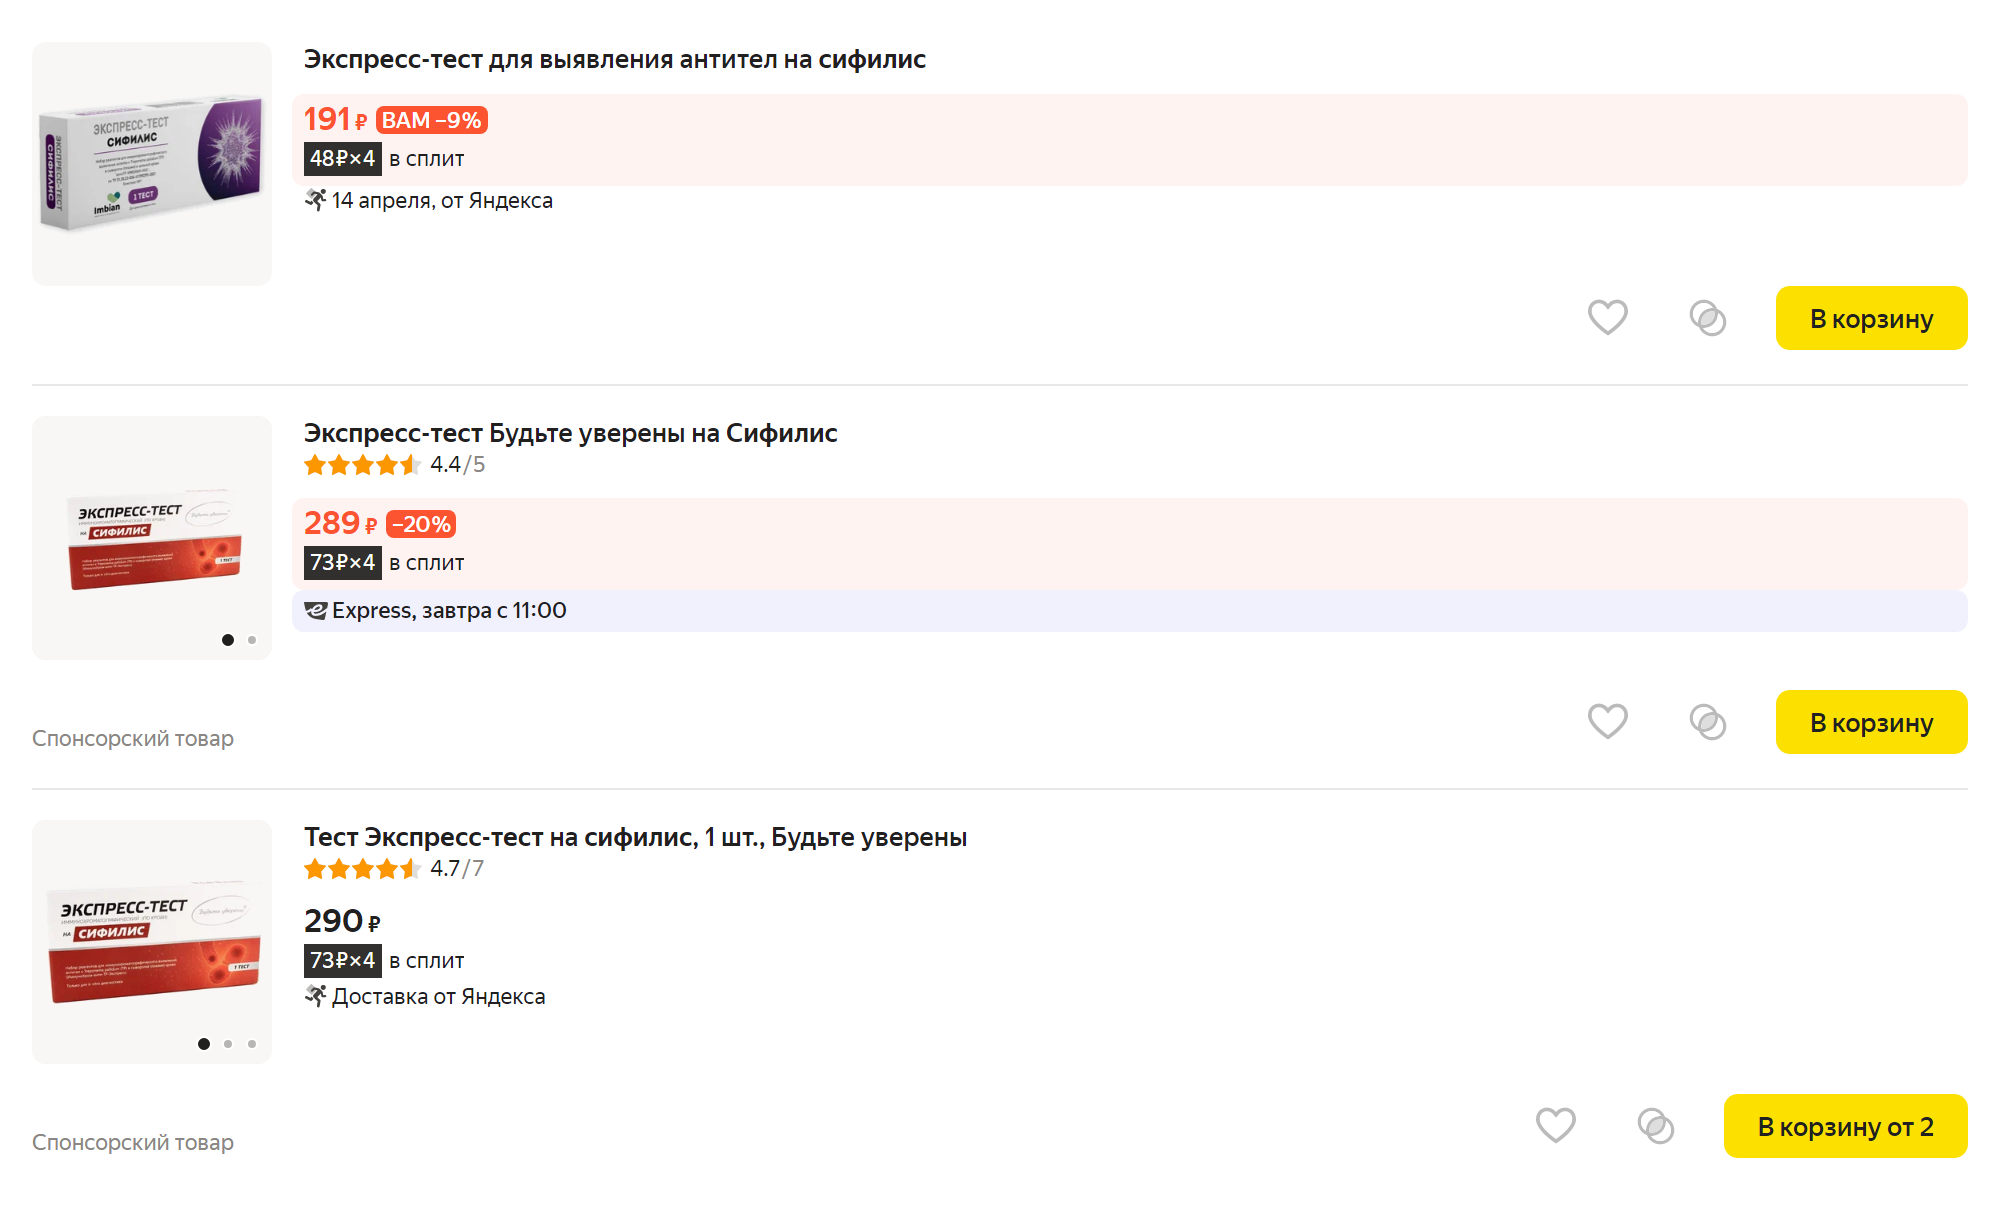
Task: Add the 289 ₽ Будьте уверены test to cart
Action: tap(1871, 722)
